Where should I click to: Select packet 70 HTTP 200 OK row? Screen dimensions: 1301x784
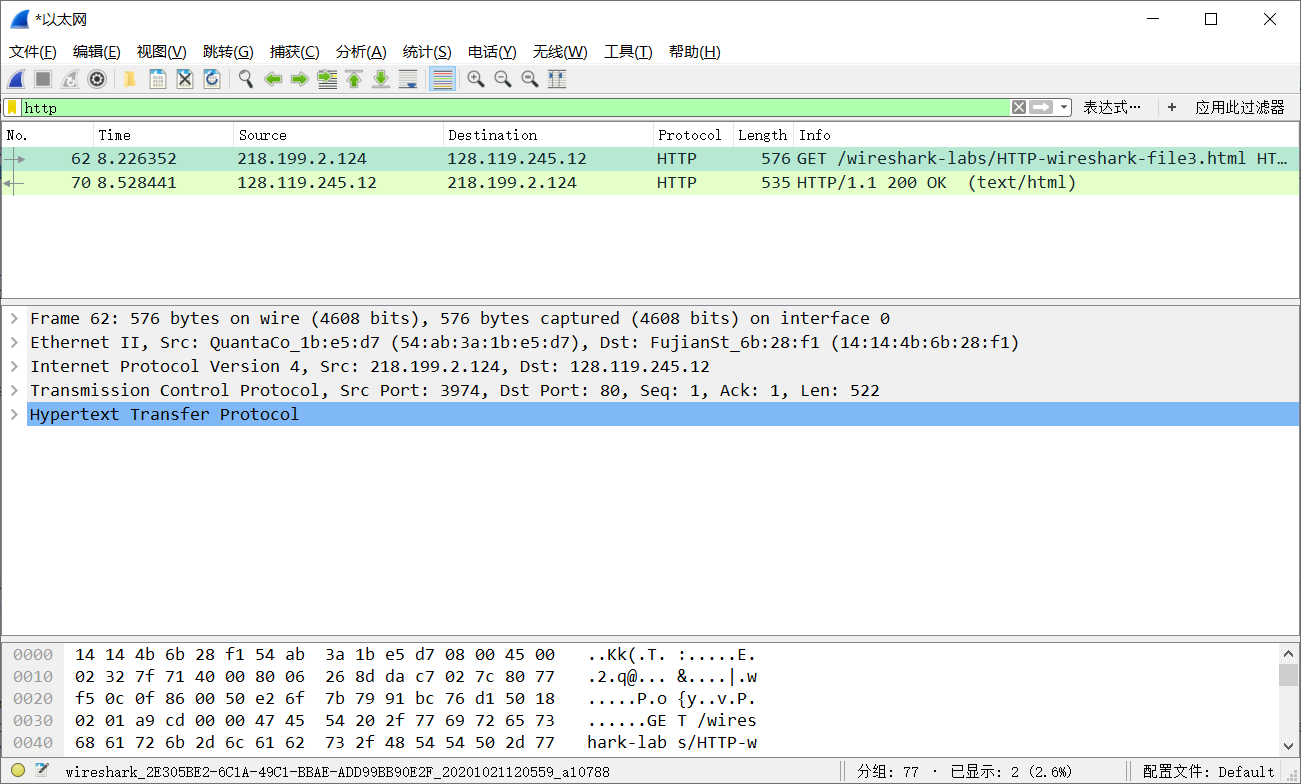coord(650,182)
